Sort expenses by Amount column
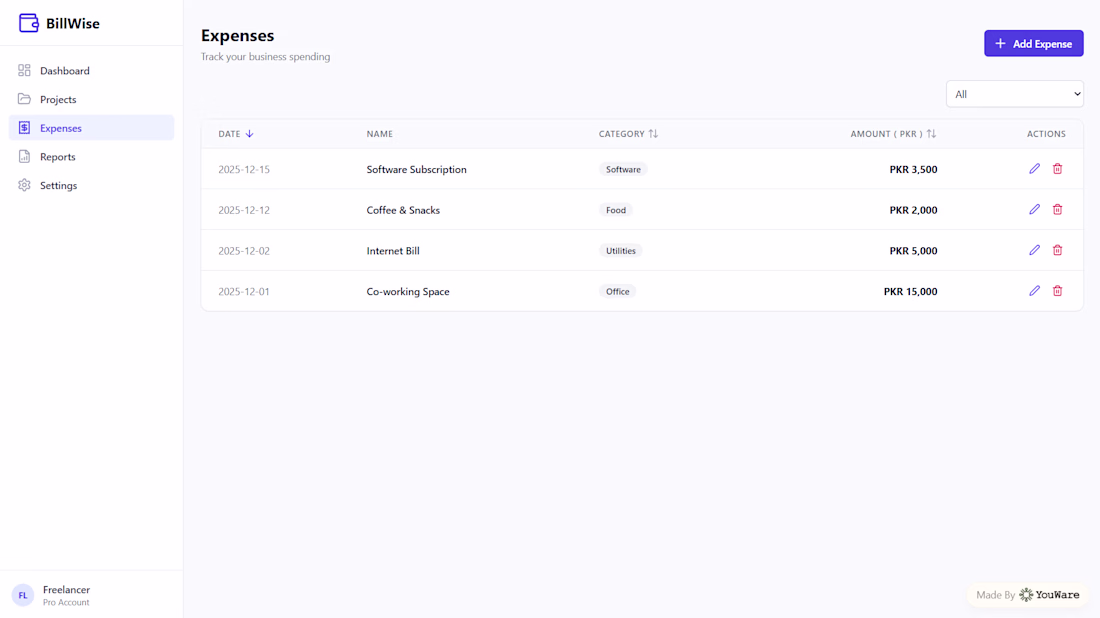This screenshot has height=618, width=1100. click(x=893, y=134)
